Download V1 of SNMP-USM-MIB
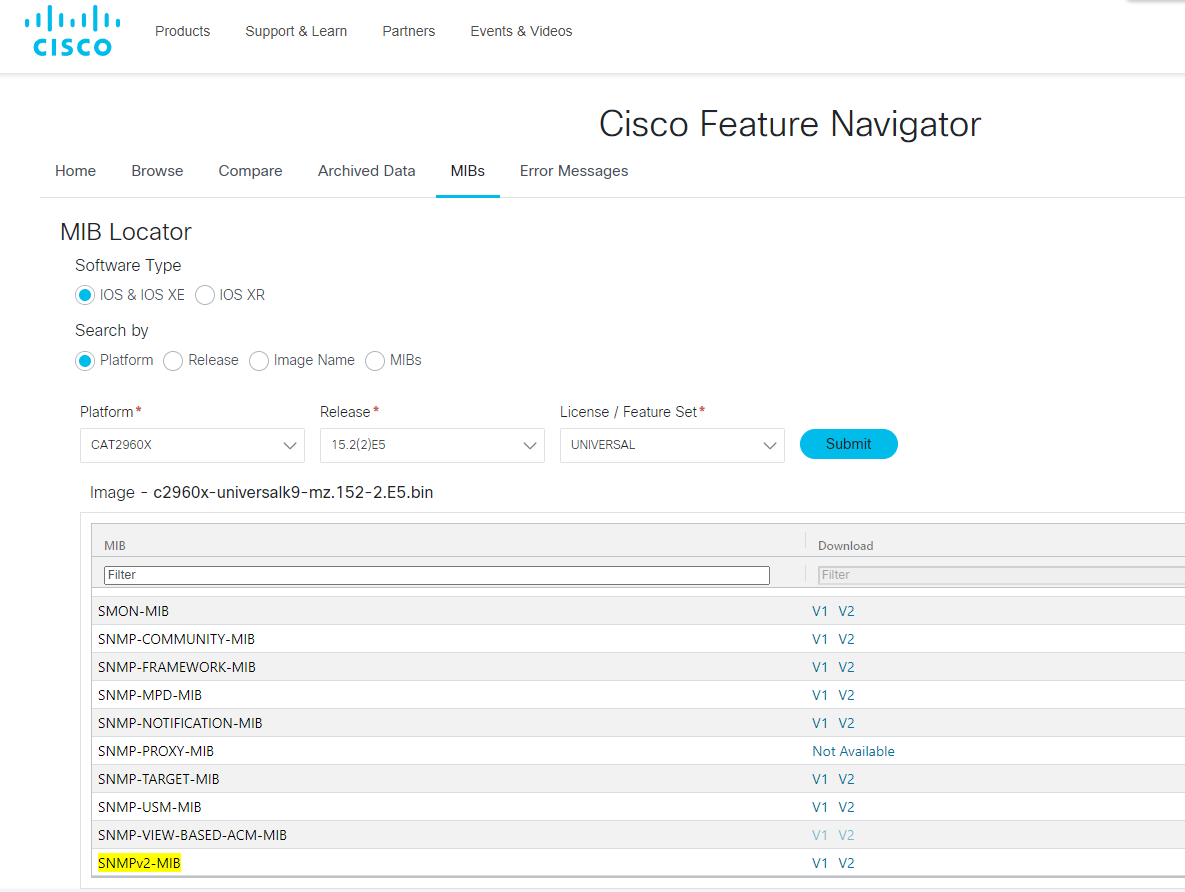 coord(820,807)
